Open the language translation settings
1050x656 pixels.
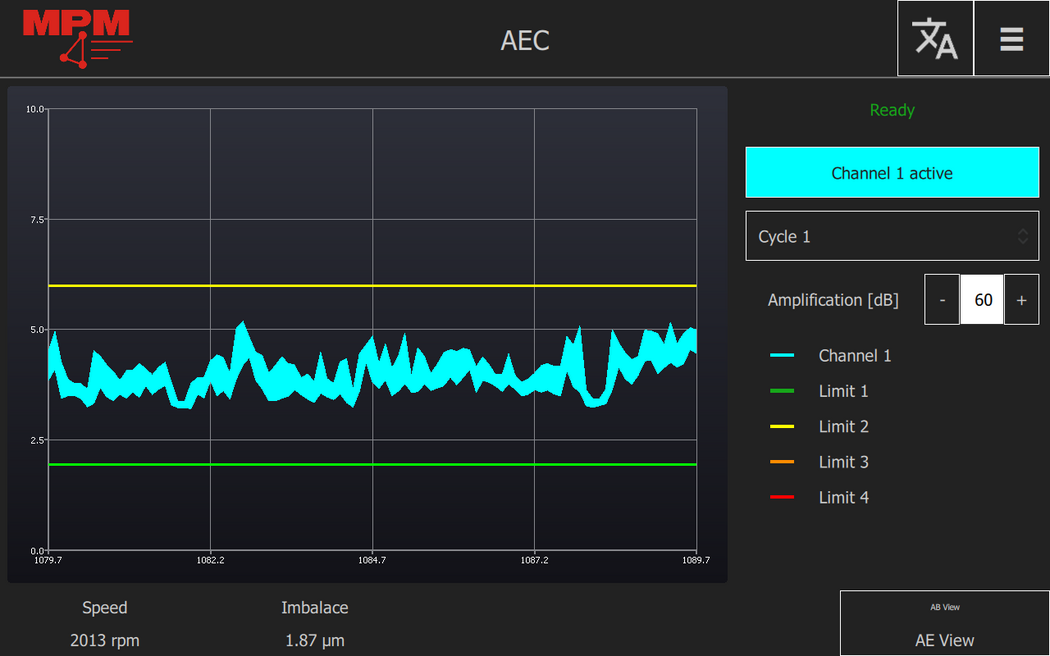935,38
